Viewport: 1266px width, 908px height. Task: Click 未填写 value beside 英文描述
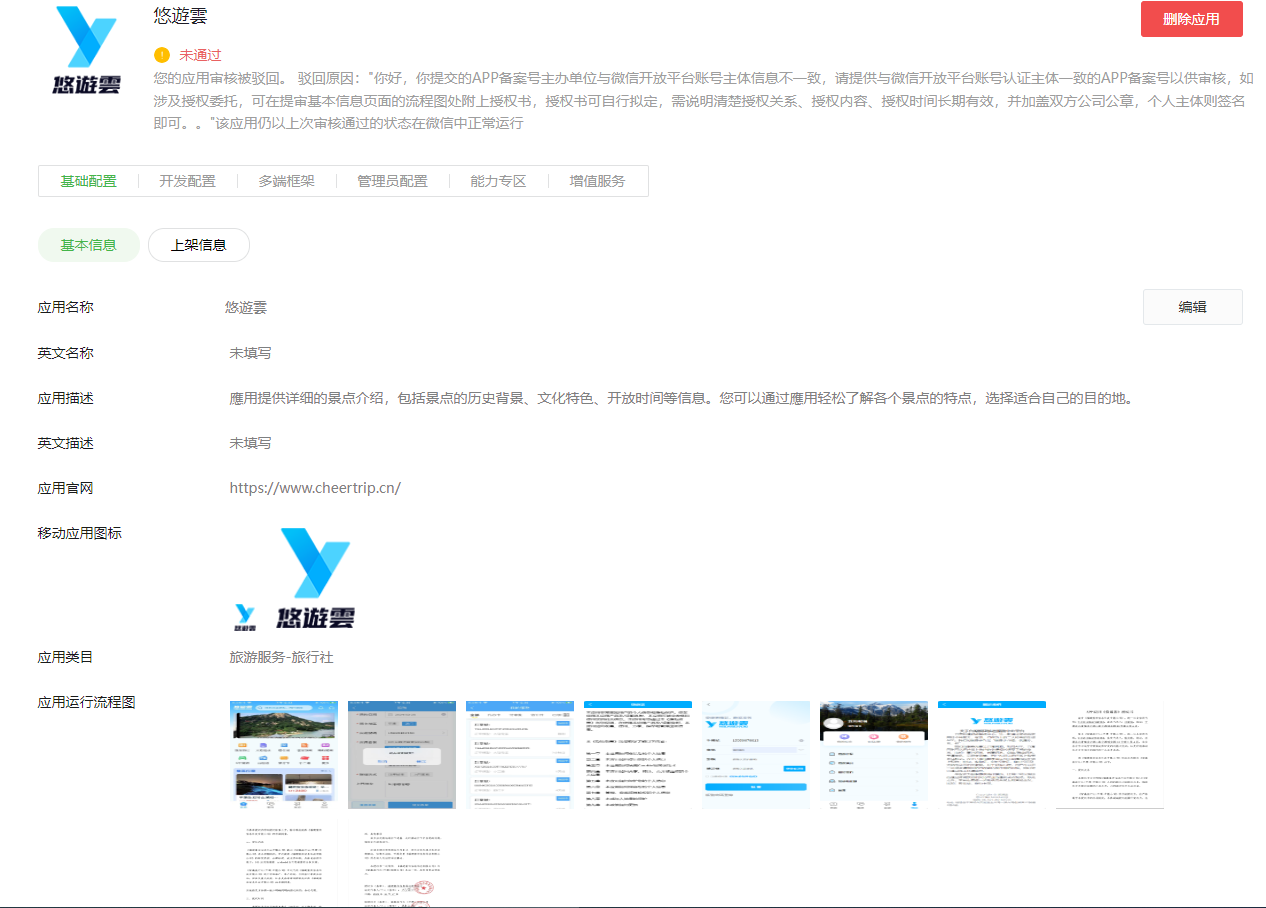point(250,443)
